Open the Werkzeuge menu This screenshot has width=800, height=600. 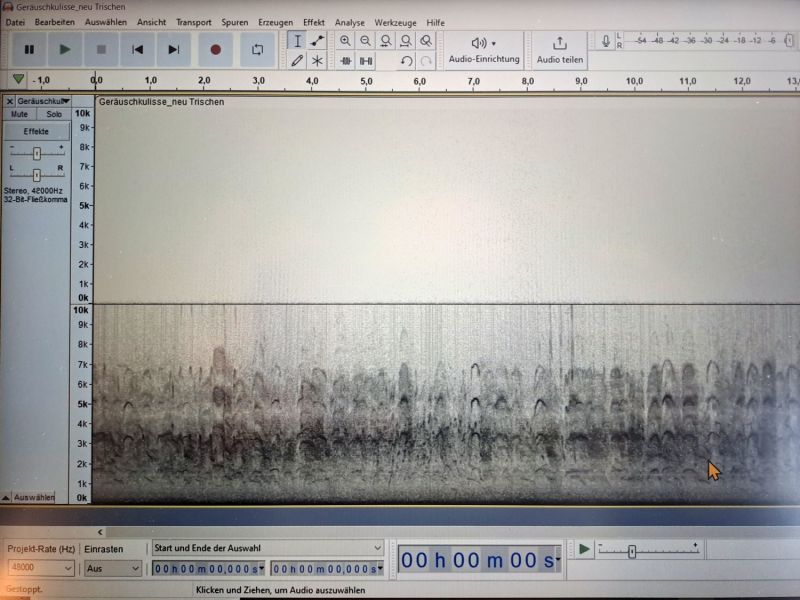395,22
